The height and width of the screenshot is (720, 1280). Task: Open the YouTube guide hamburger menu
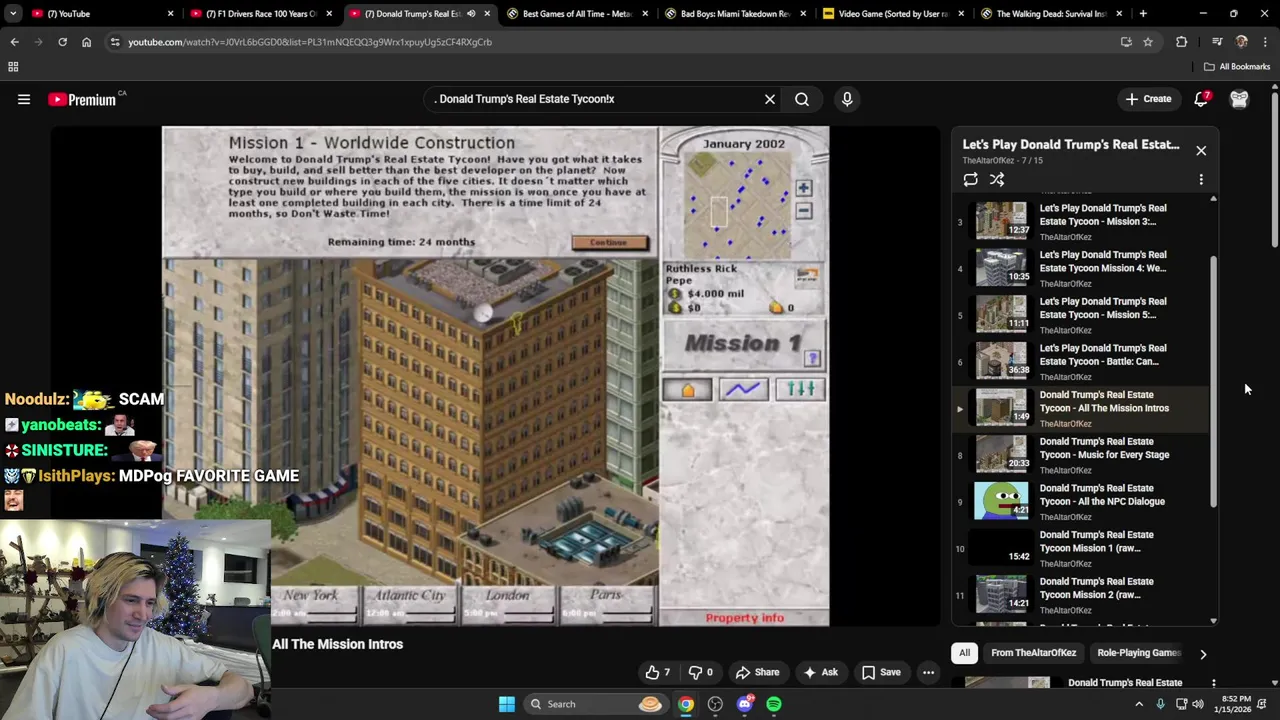click(x=24, y=99)
